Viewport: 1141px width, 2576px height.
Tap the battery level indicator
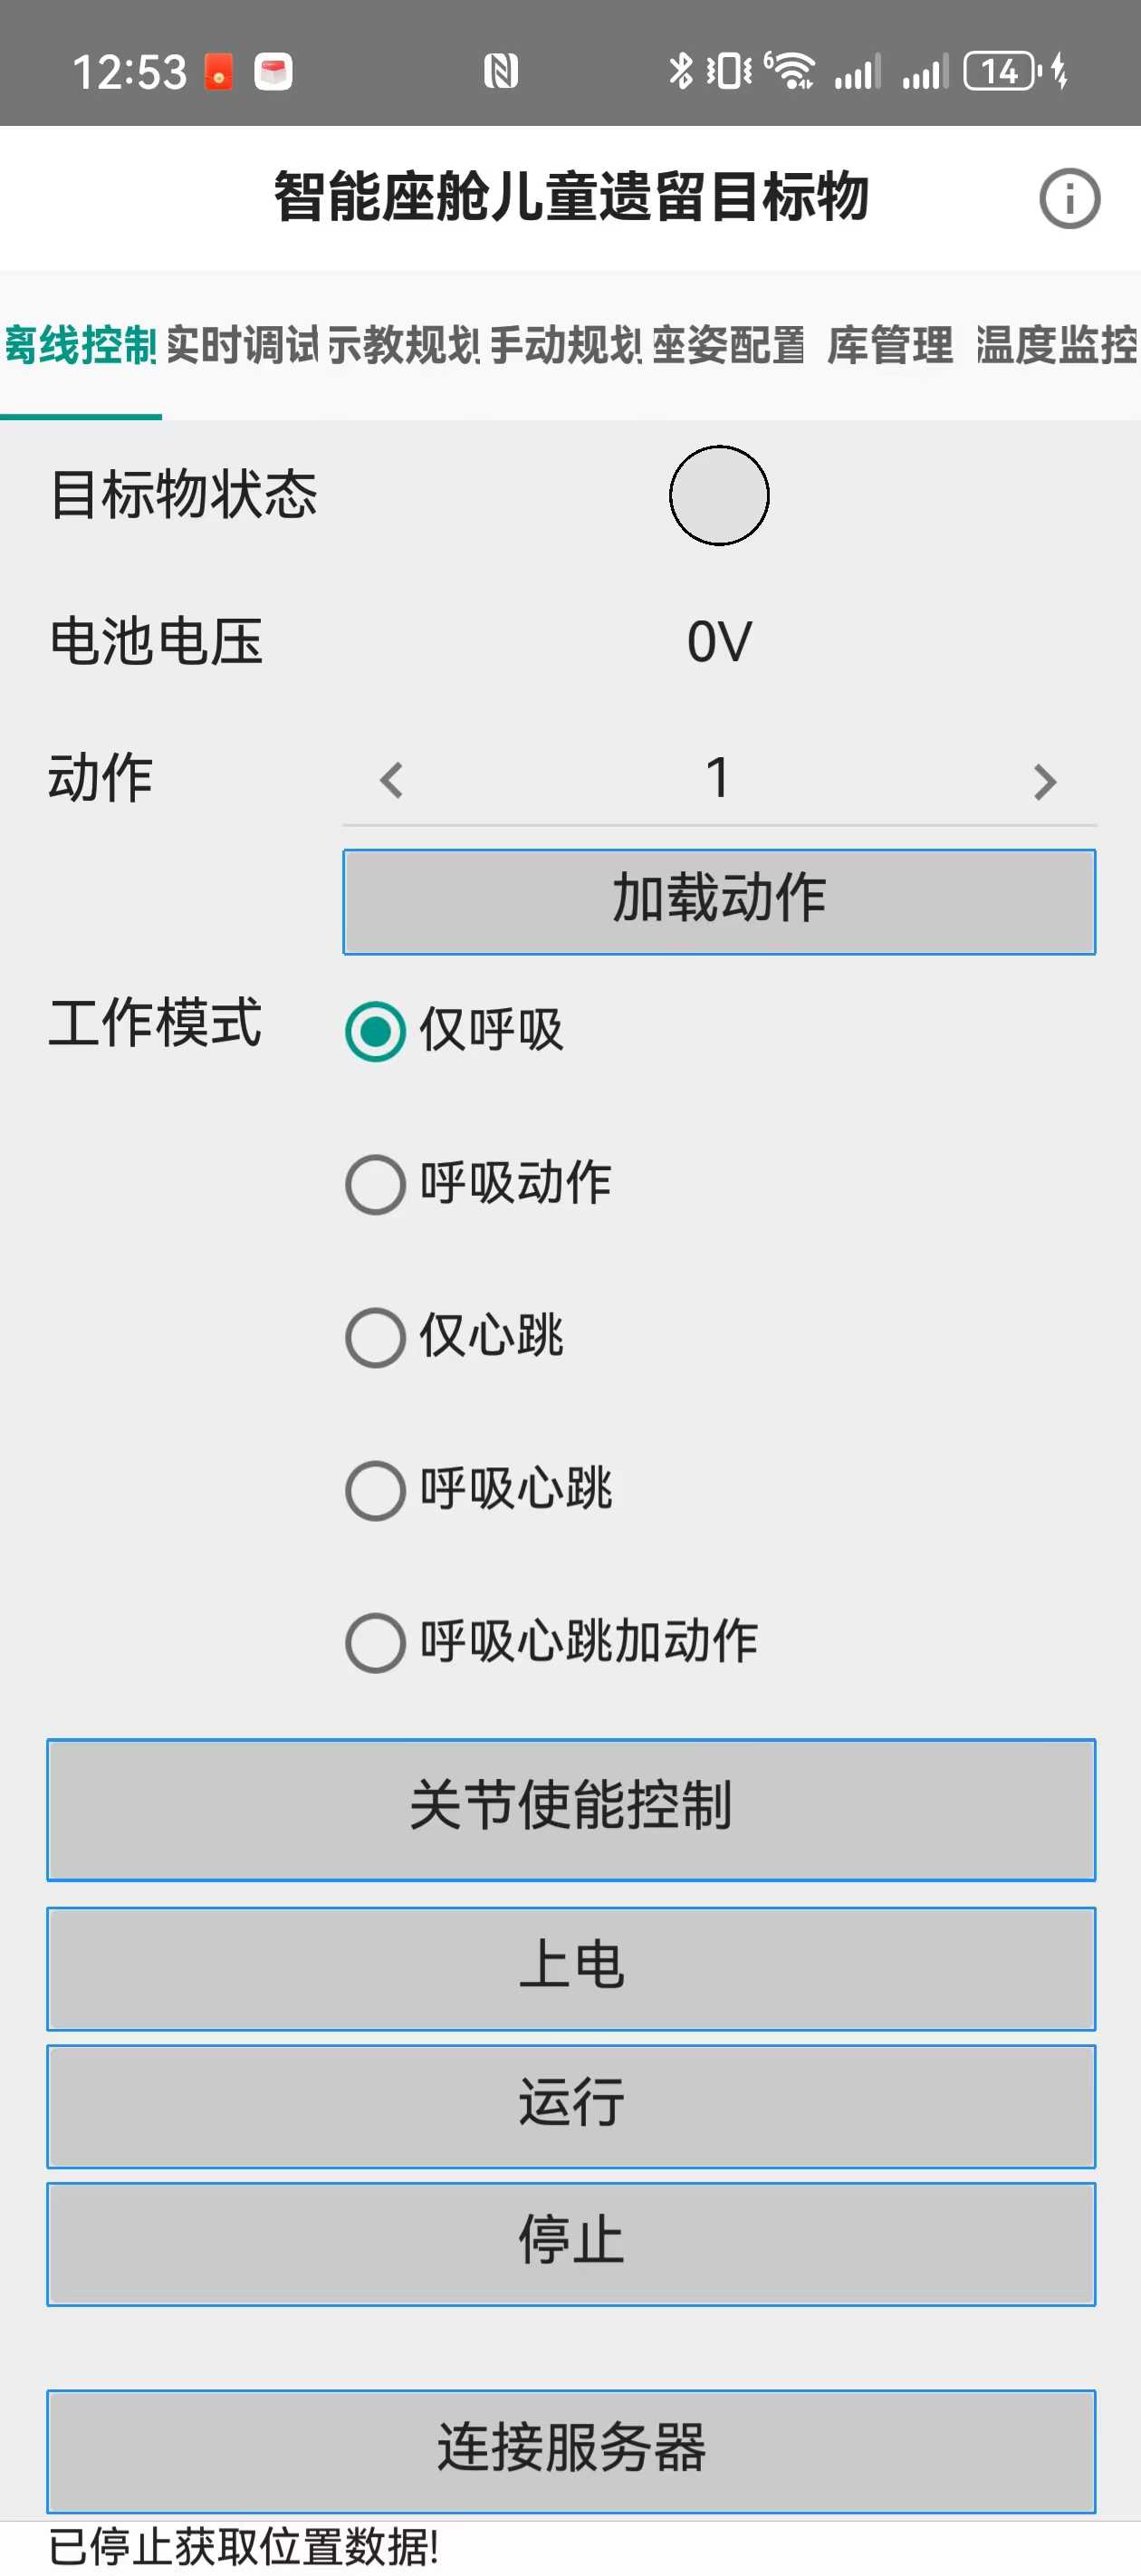click(x=1000, y=71)
